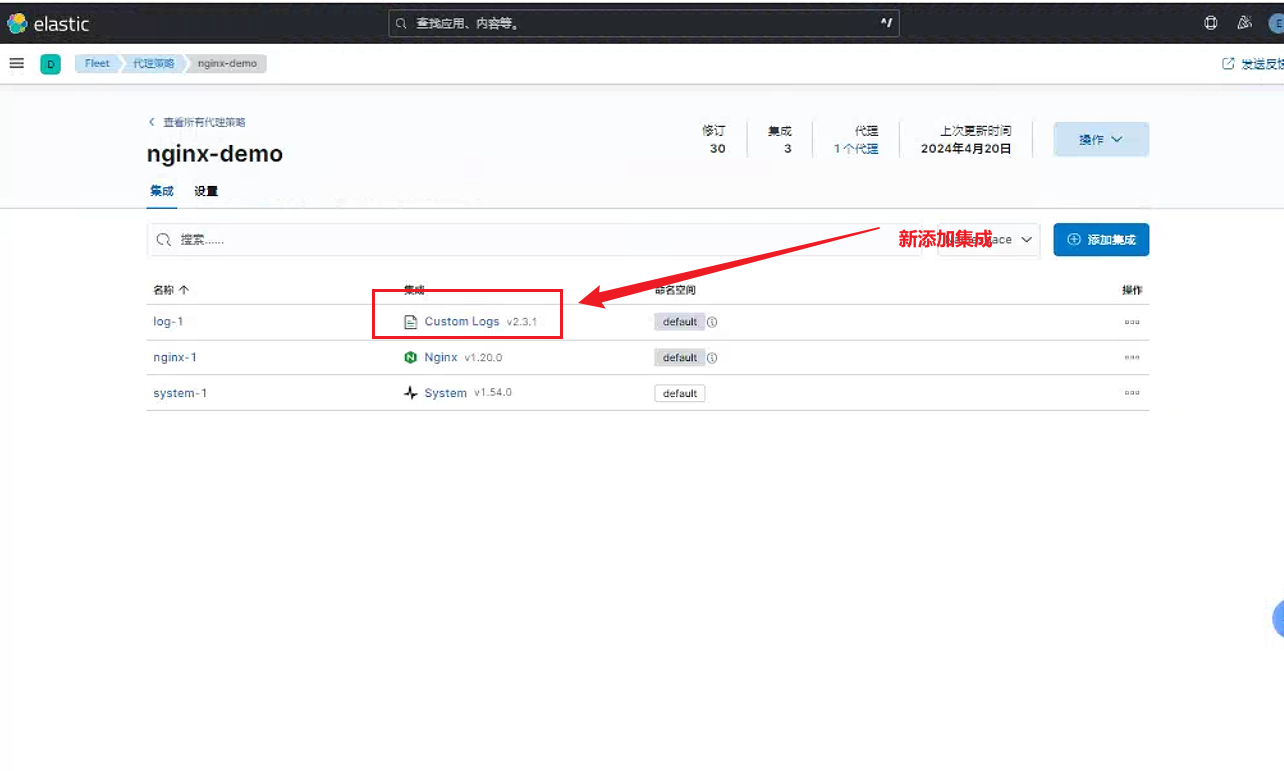Open the 1个代理 link

point(856,149)
